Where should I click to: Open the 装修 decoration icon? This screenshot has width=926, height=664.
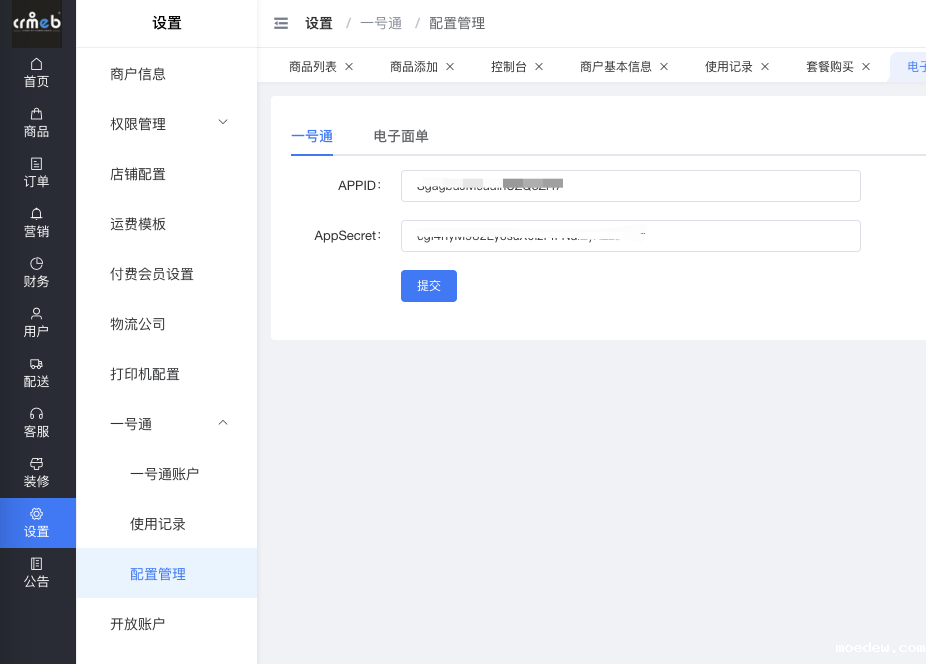point(37,464)
